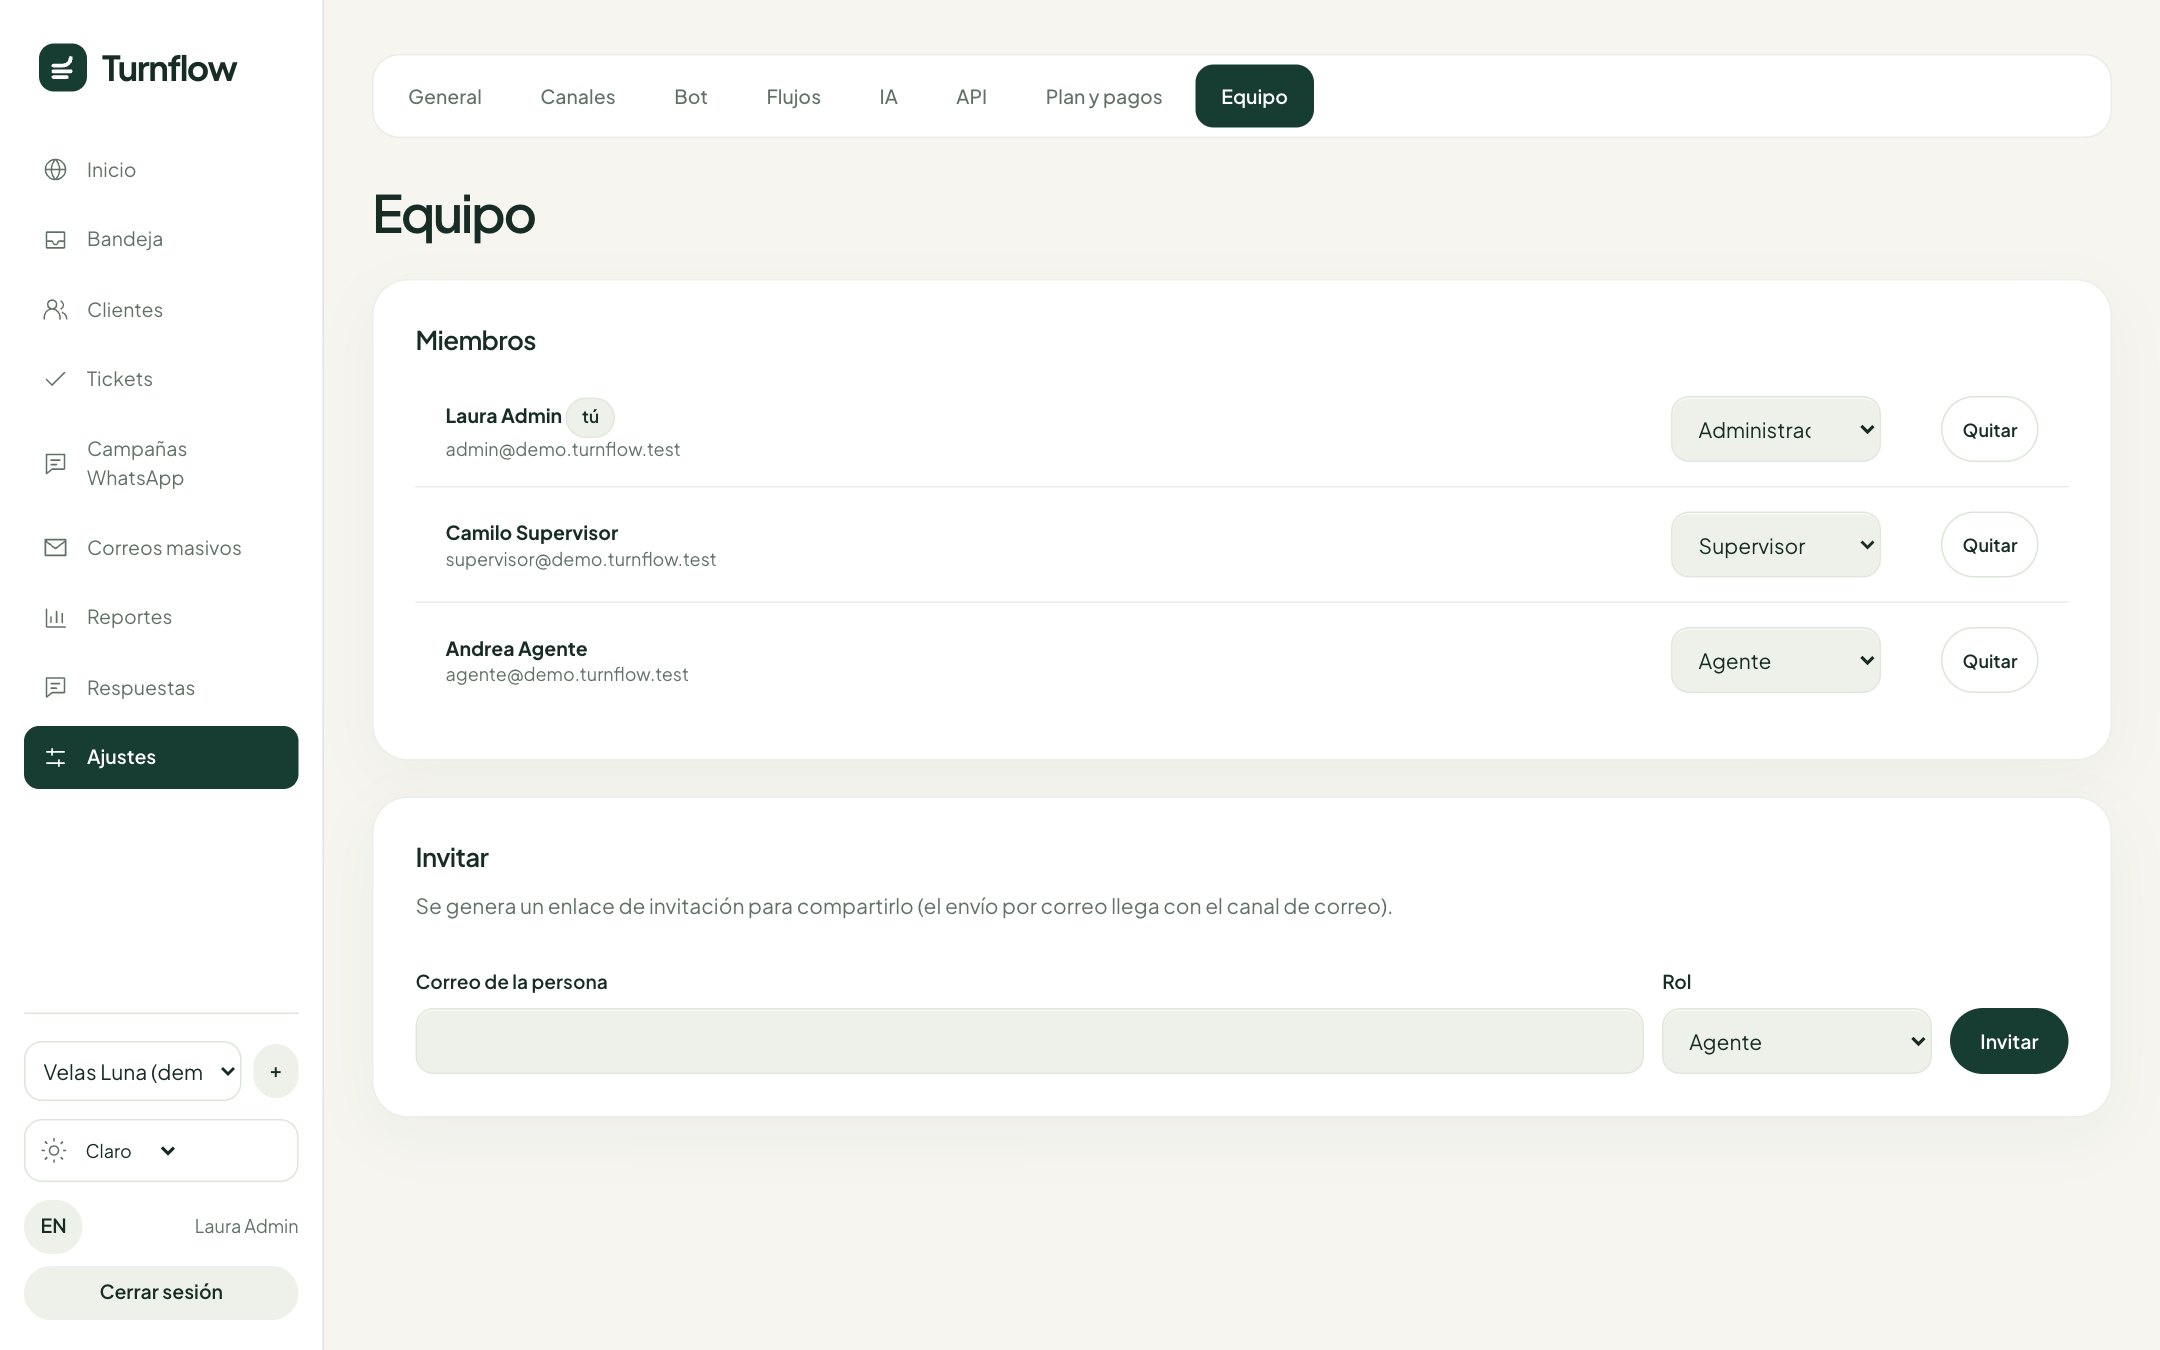Open Tickets via its checkmark icon
The height and width of the screenshot is (1350, 2160).
tap(56, 379)
